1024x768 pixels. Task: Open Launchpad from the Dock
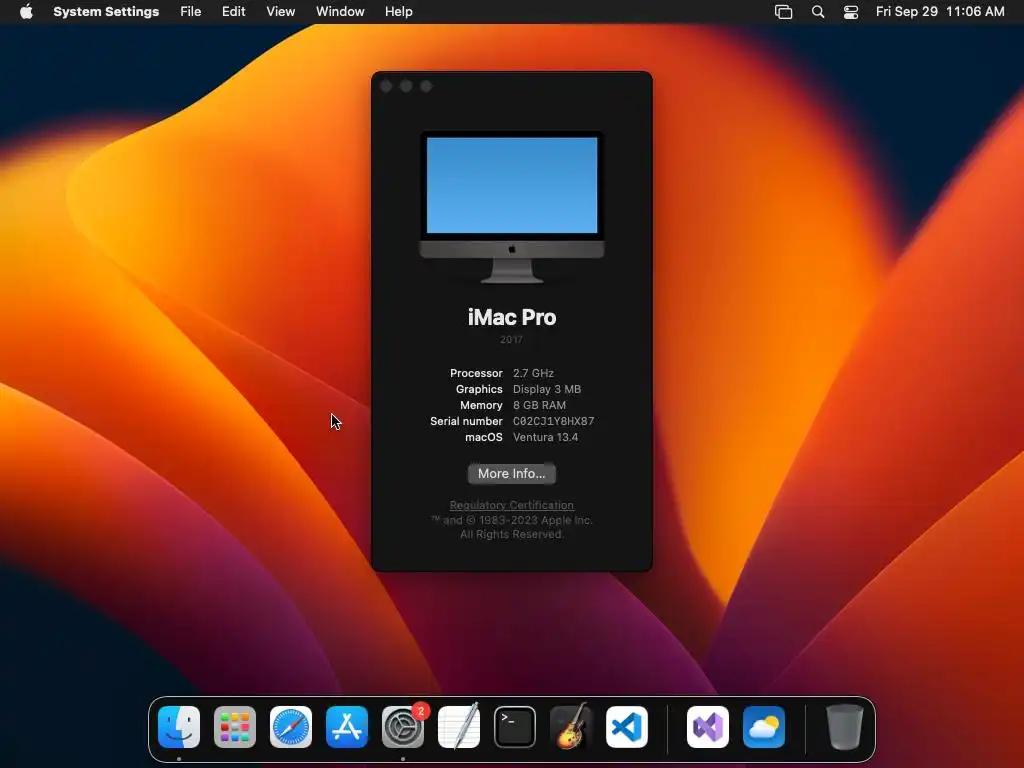[235, 727]
